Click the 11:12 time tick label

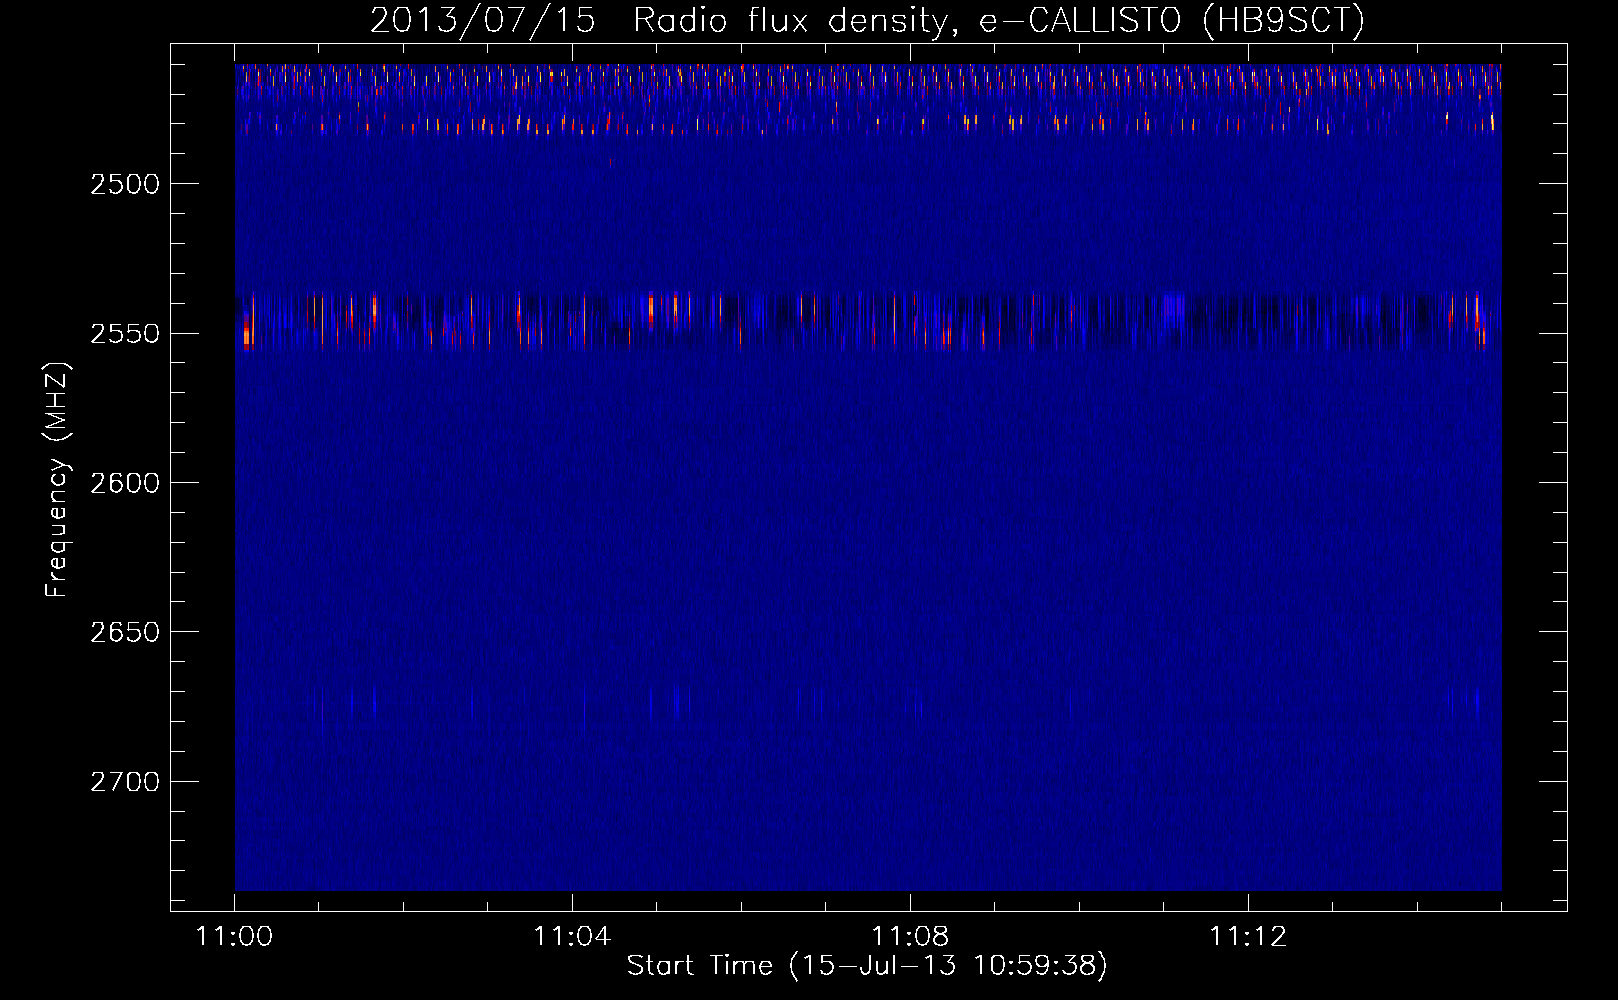click(1248, 937)
